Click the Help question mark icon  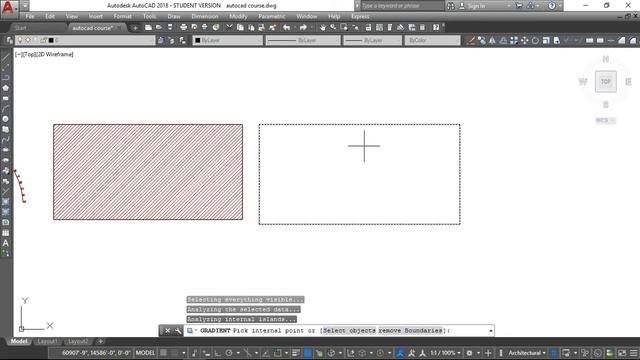tap(436, 27)
